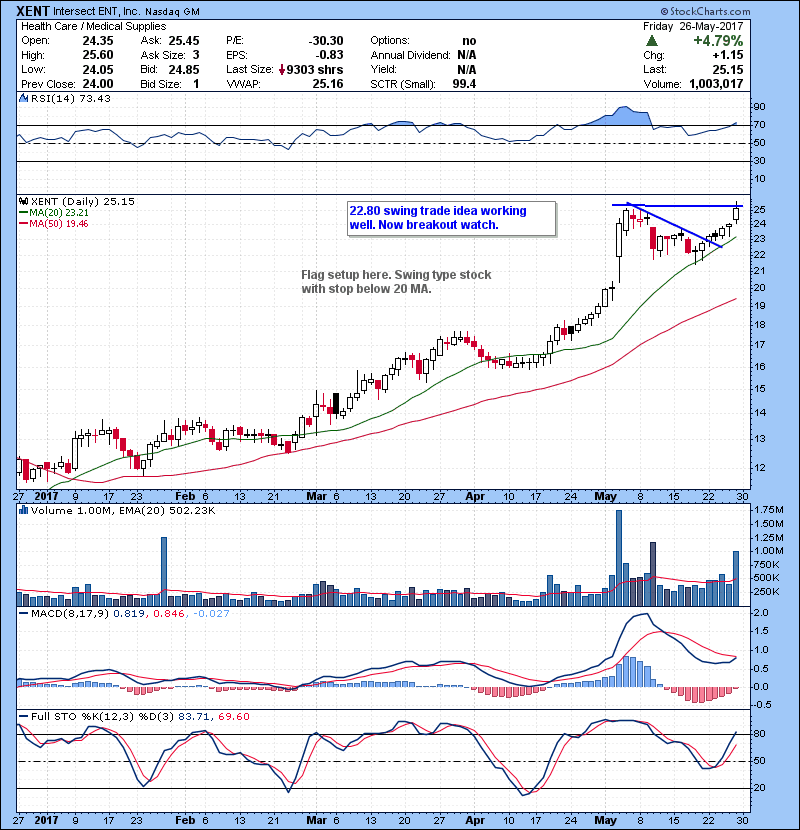The width and height of the screenshot is (800, 830).
Task: Click the Volume 1,003,017 value
Action: tap(716, 84)
